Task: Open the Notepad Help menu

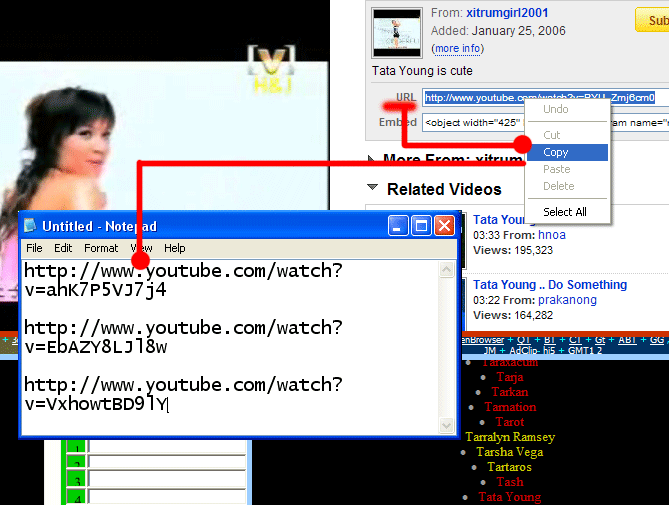Action: tap(175, 248)
